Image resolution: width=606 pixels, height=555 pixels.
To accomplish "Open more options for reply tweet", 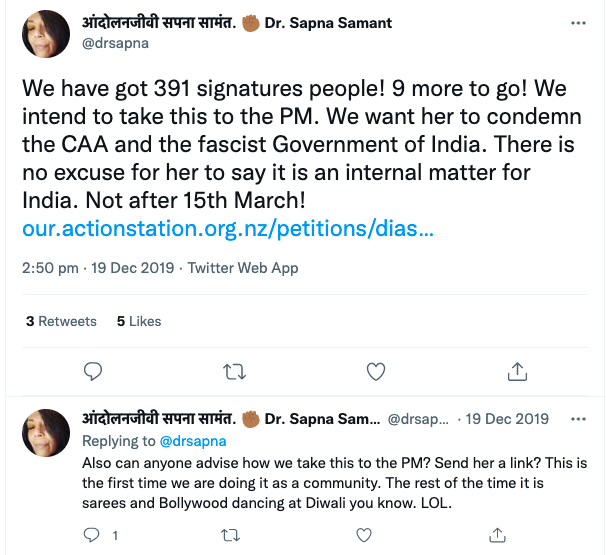I will tap(578, 419).
